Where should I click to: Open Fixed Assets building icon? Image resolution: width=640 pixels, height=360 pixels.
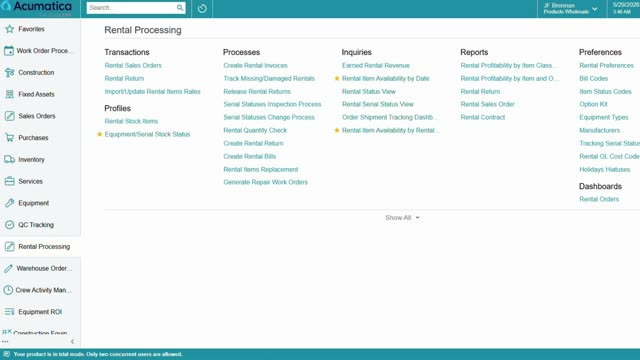9,94
